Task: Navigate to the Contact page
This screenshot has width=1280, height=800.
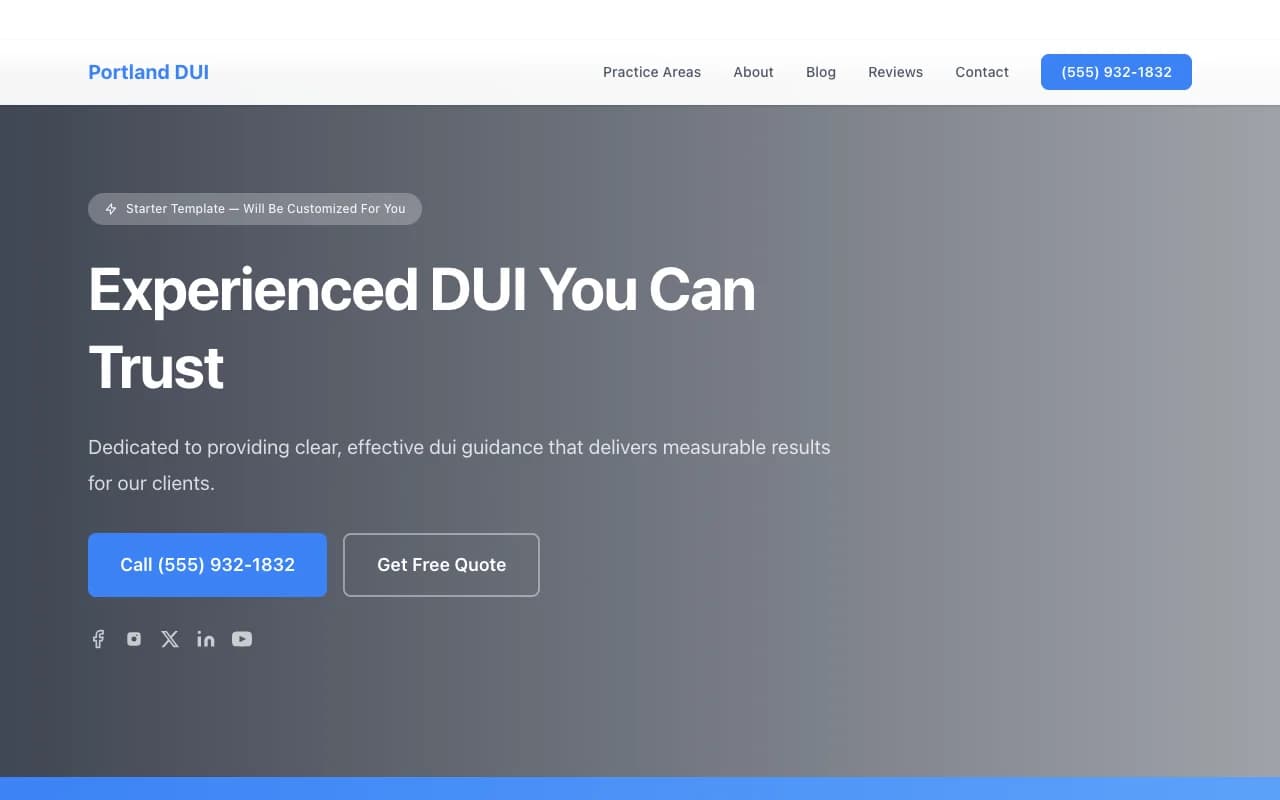Action: pyautogui.click(x=982, y=72)
